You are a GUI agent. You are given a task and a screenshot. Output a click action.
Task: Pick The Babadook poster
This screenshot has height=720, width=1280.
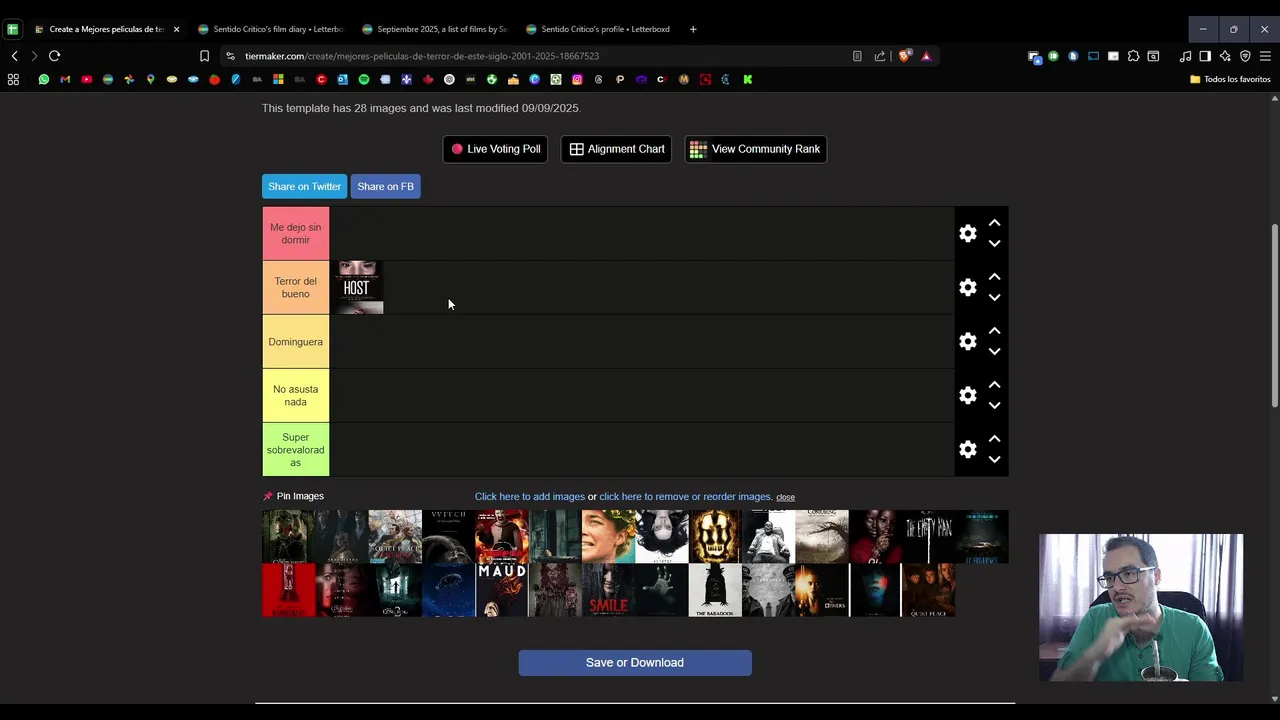point(715,590)
